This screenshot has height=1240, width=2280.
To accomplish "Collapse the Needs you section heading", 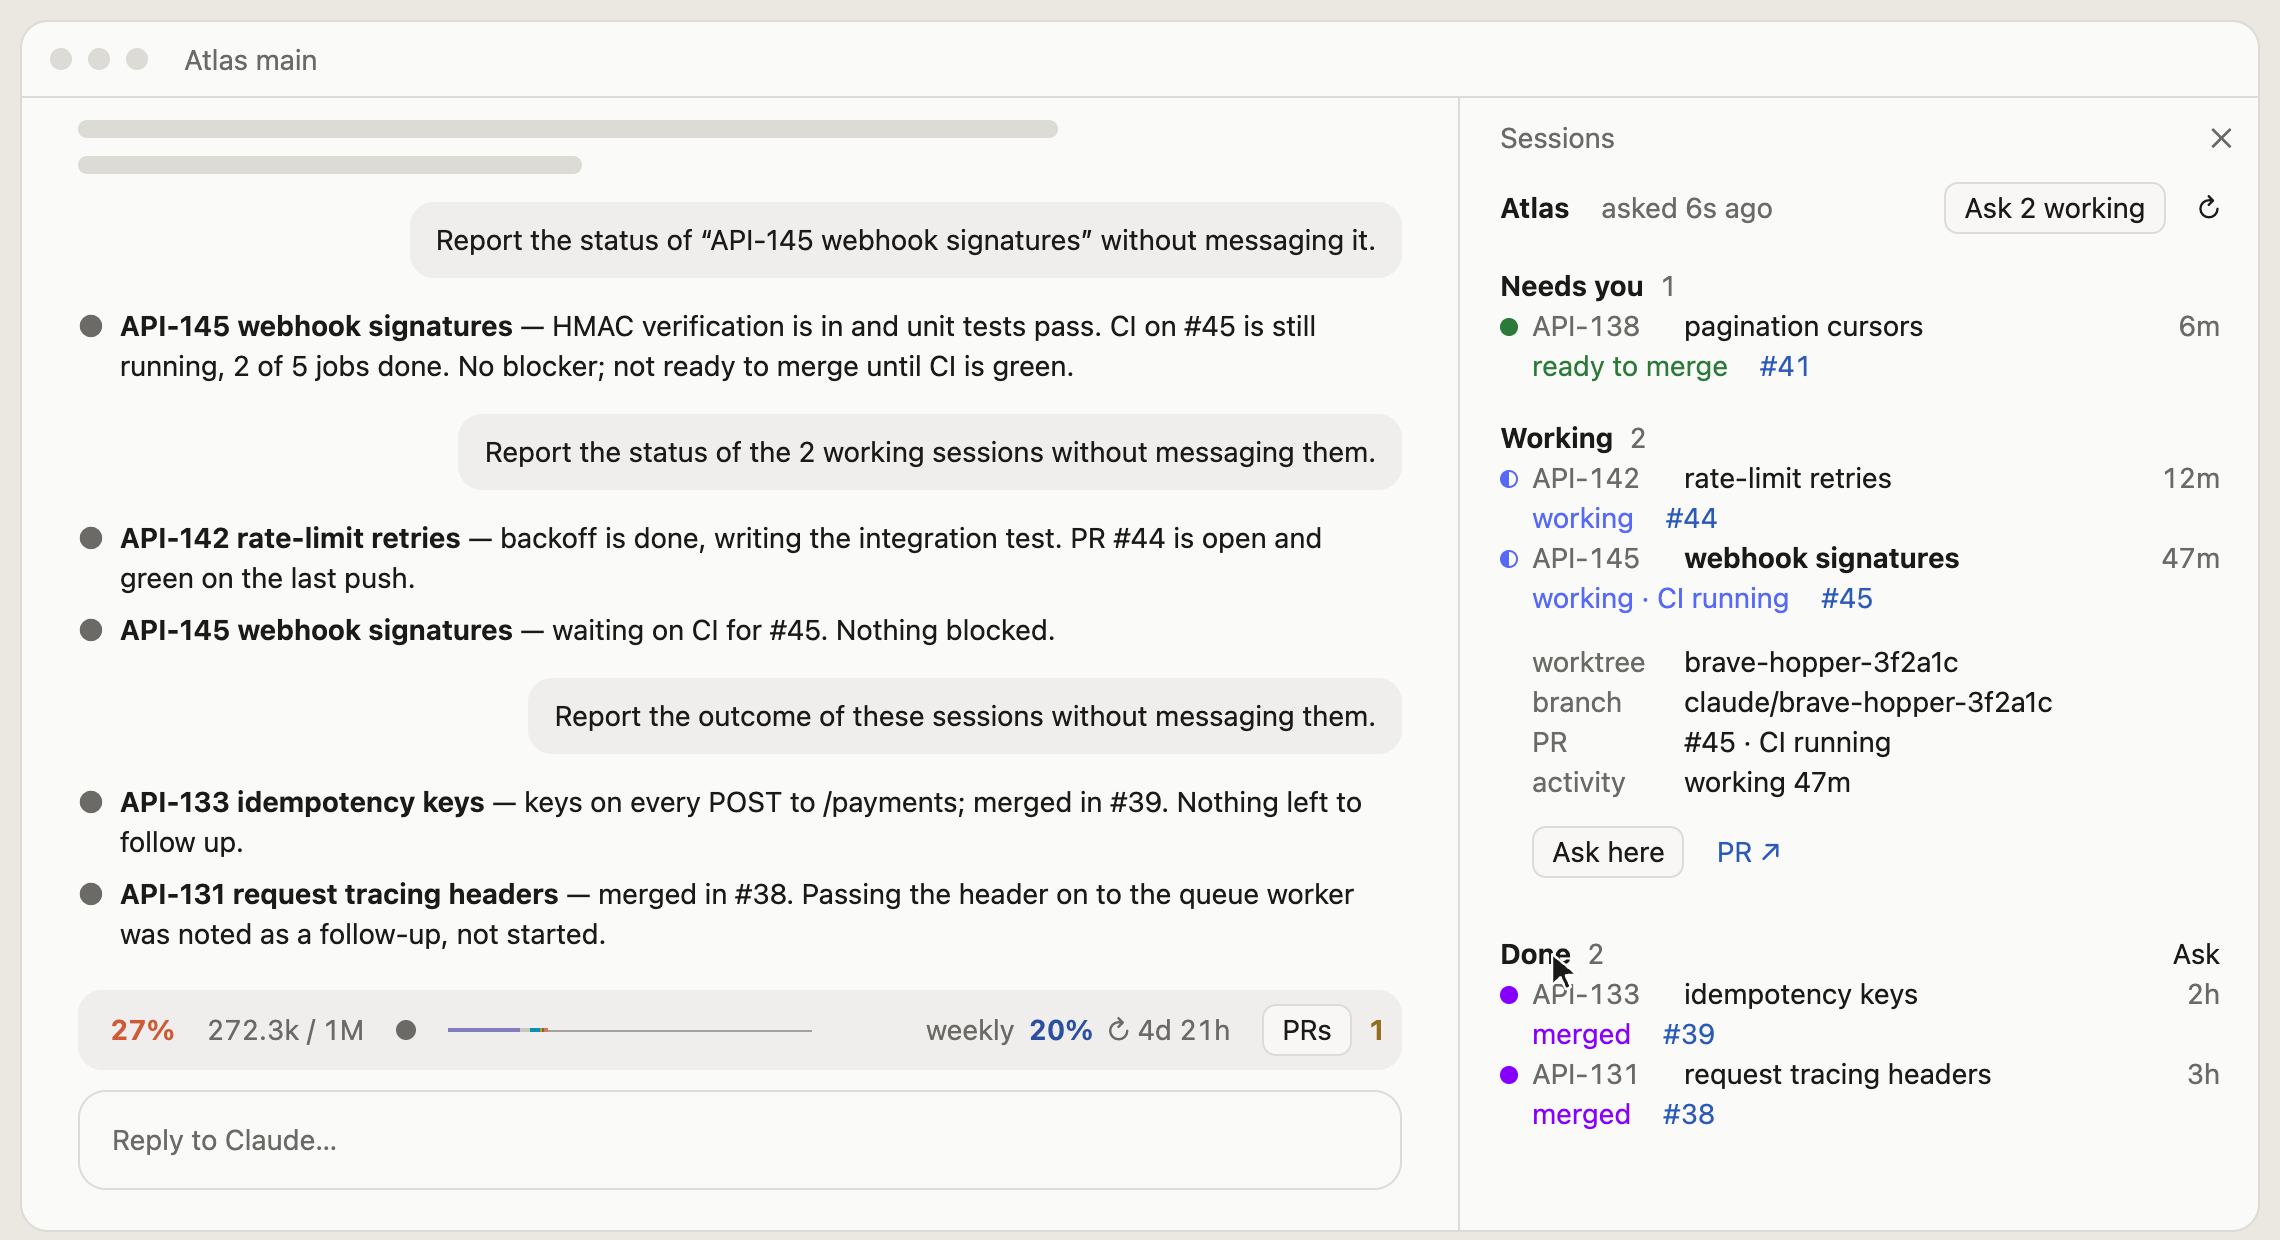I will 1571,286.
